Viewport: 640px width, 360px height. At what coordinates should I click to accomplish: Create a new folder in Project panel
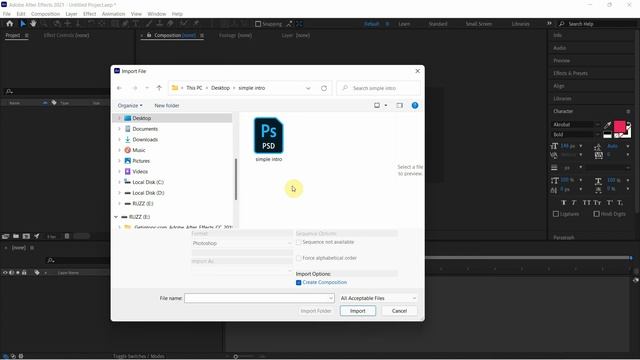[16, 236]
